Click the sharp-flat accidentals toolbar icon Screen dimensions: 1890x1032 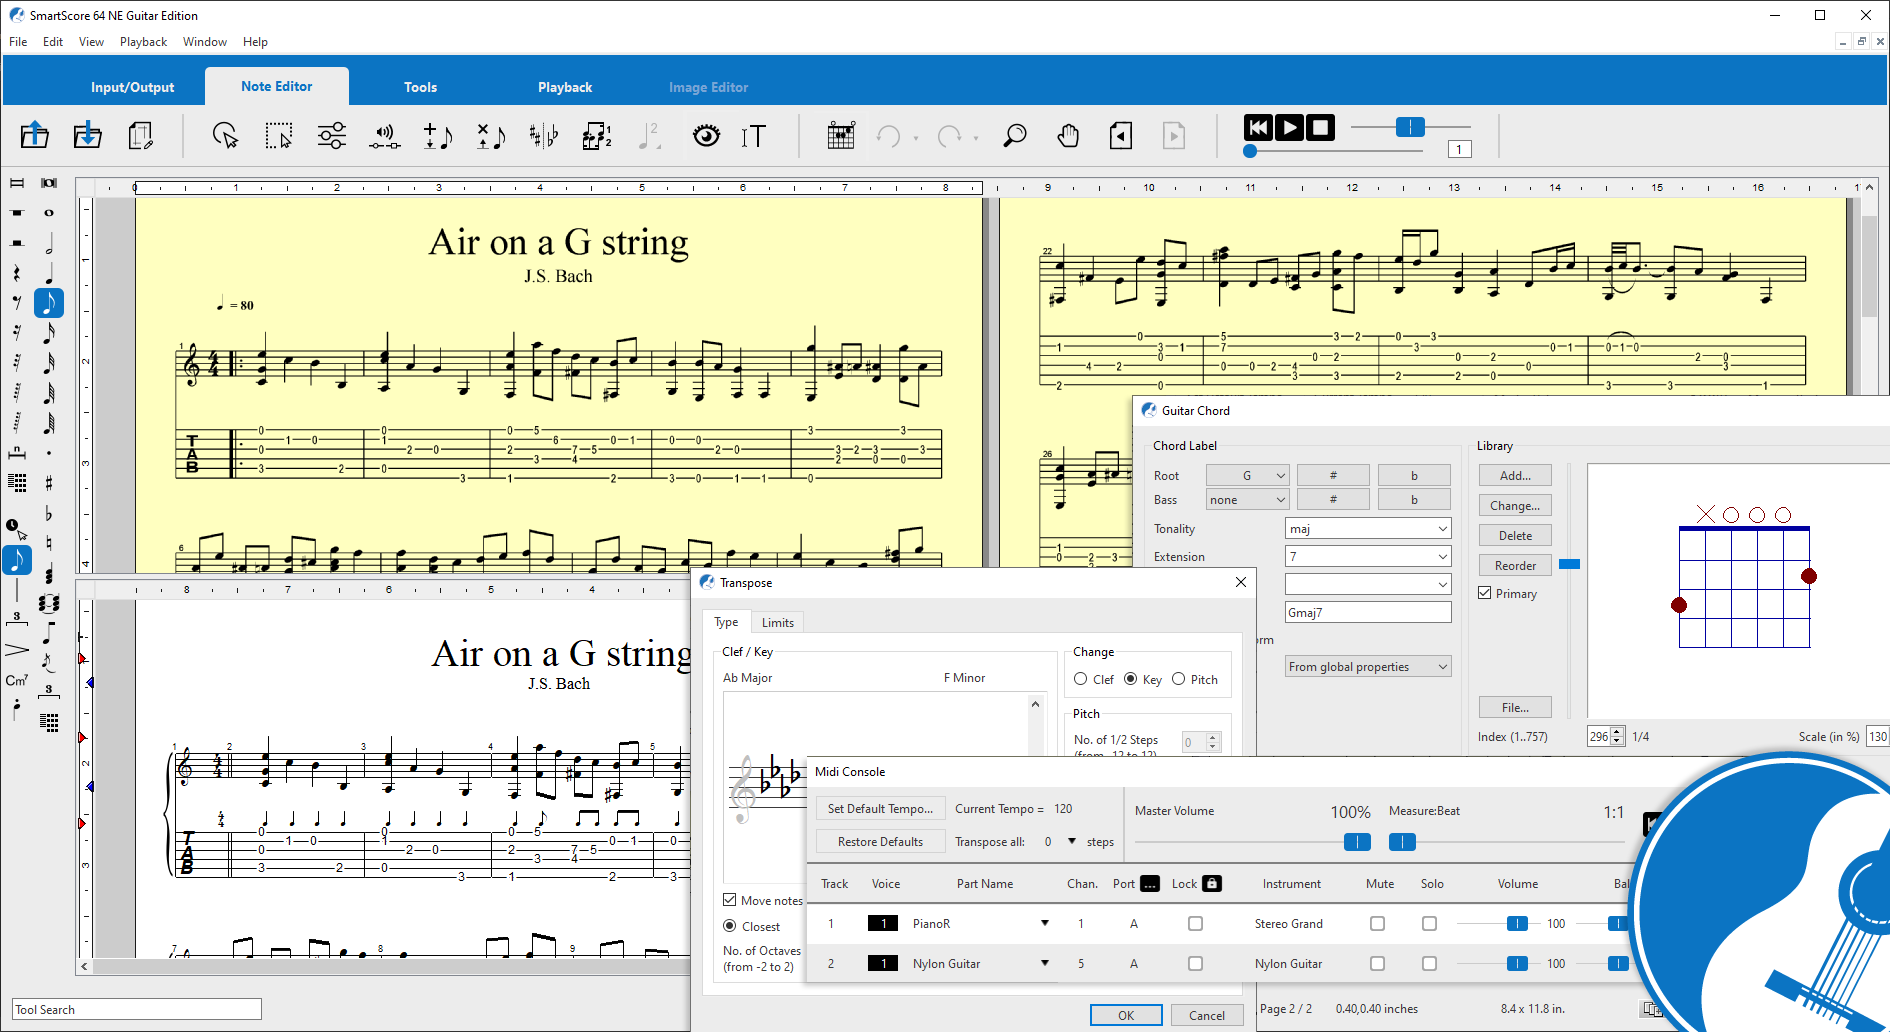(x=544, y=135)
